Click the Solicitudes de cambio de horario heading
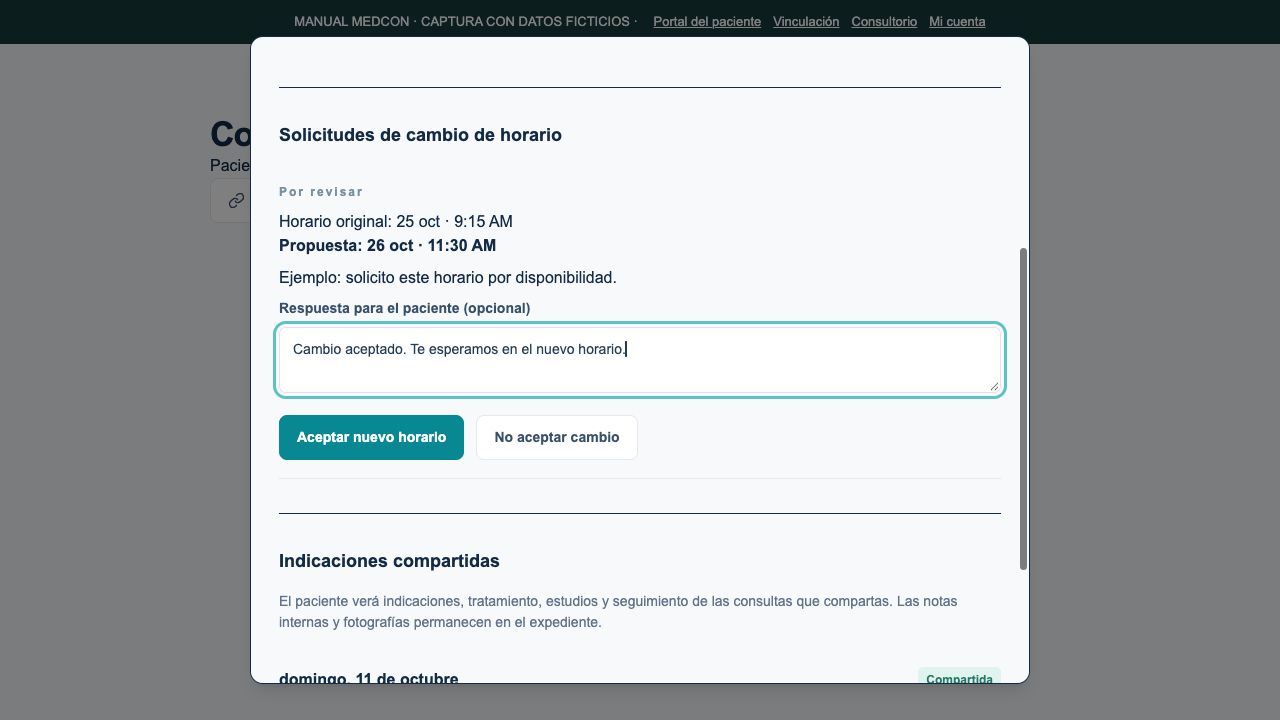1280x720 pixels. click(x=420, y=135)
